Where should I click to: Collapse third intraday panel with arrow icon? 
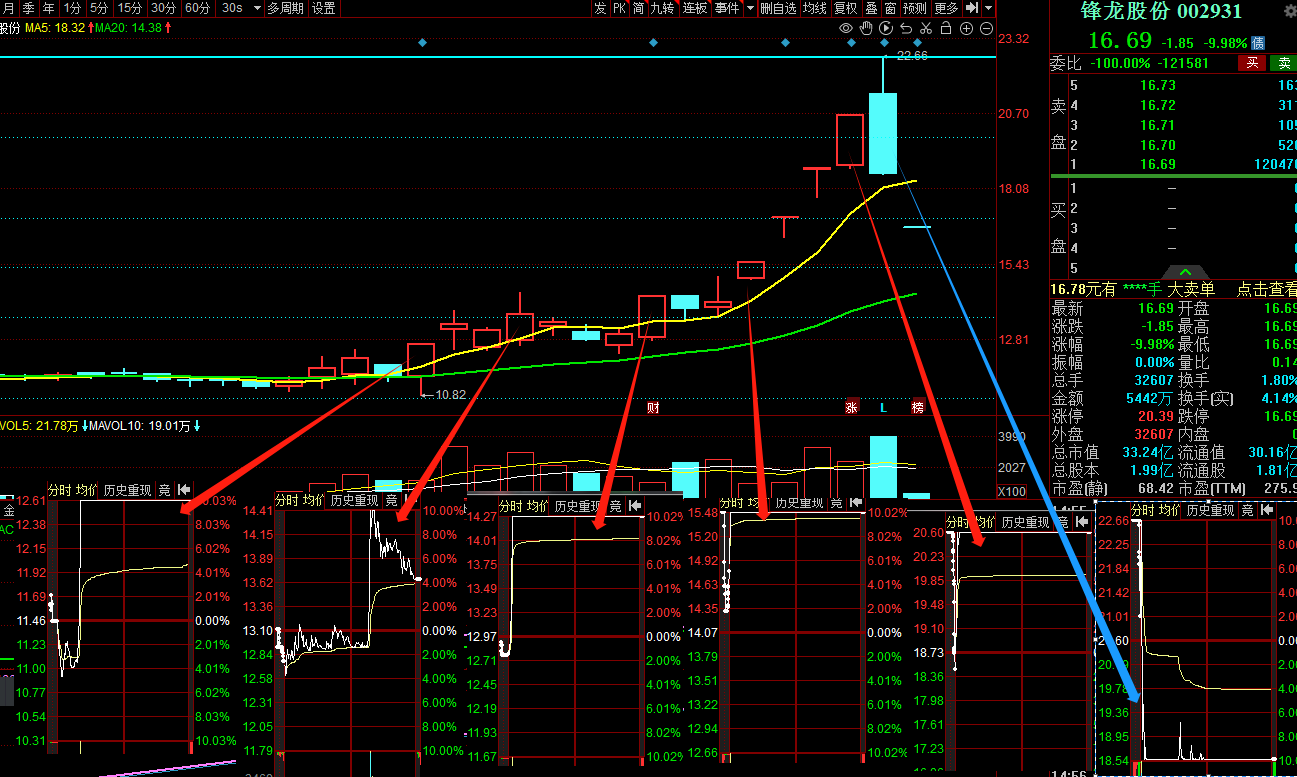click(634, 506)
